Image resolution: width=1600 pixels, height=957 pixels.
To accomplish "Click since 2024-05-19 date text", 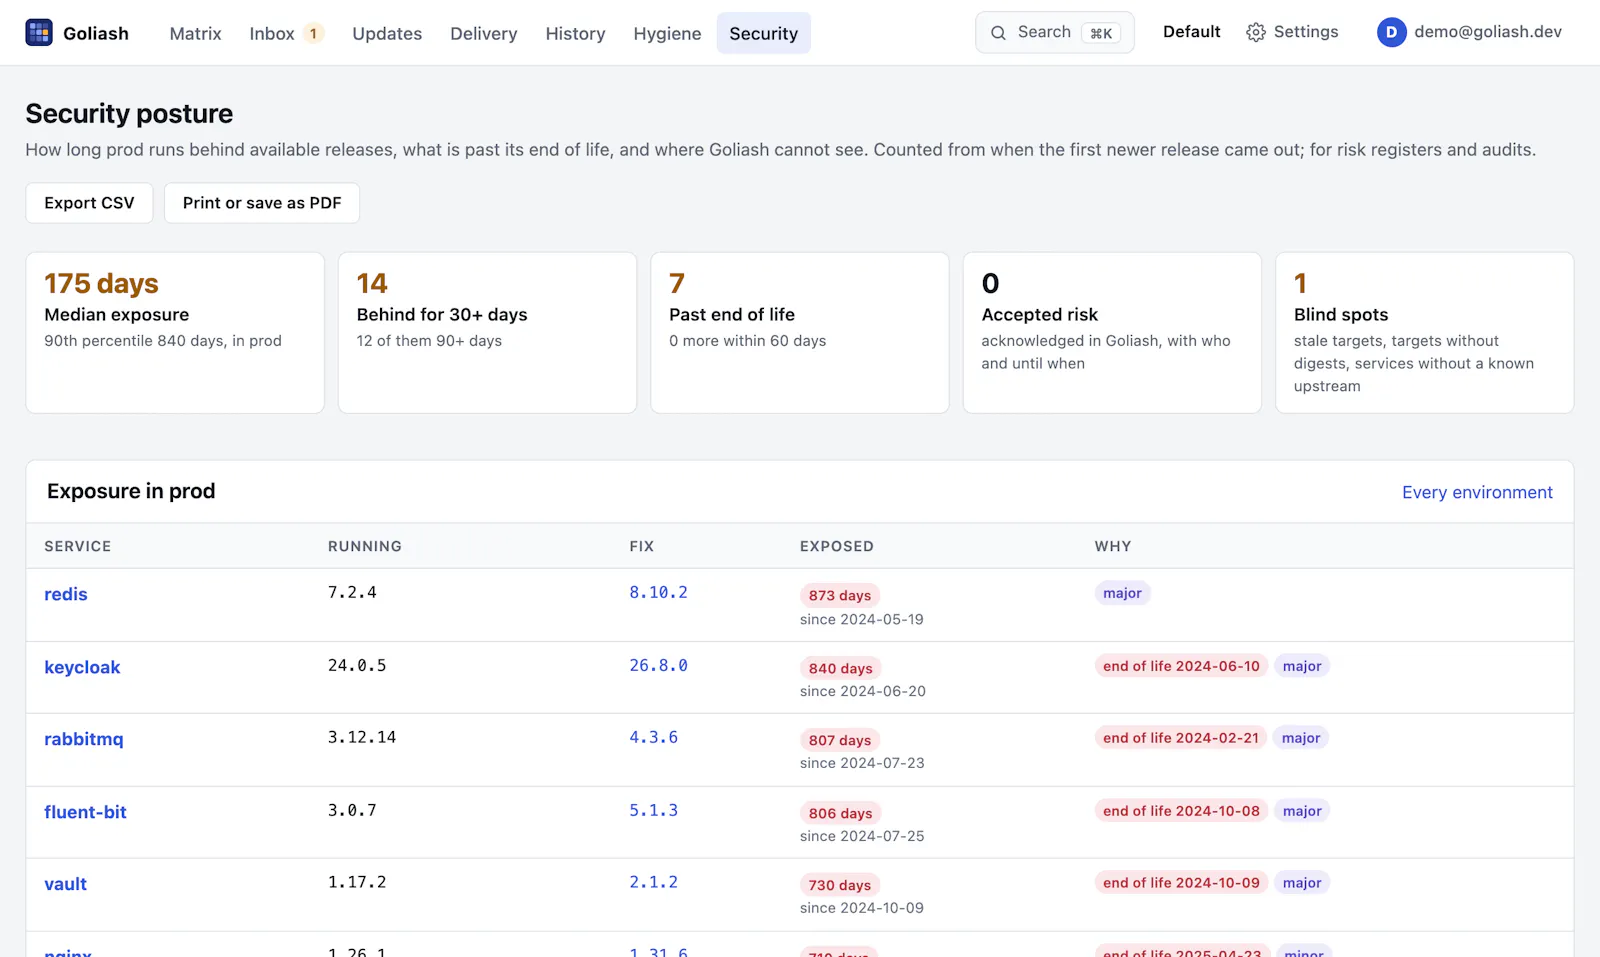I will coord(862,619).
